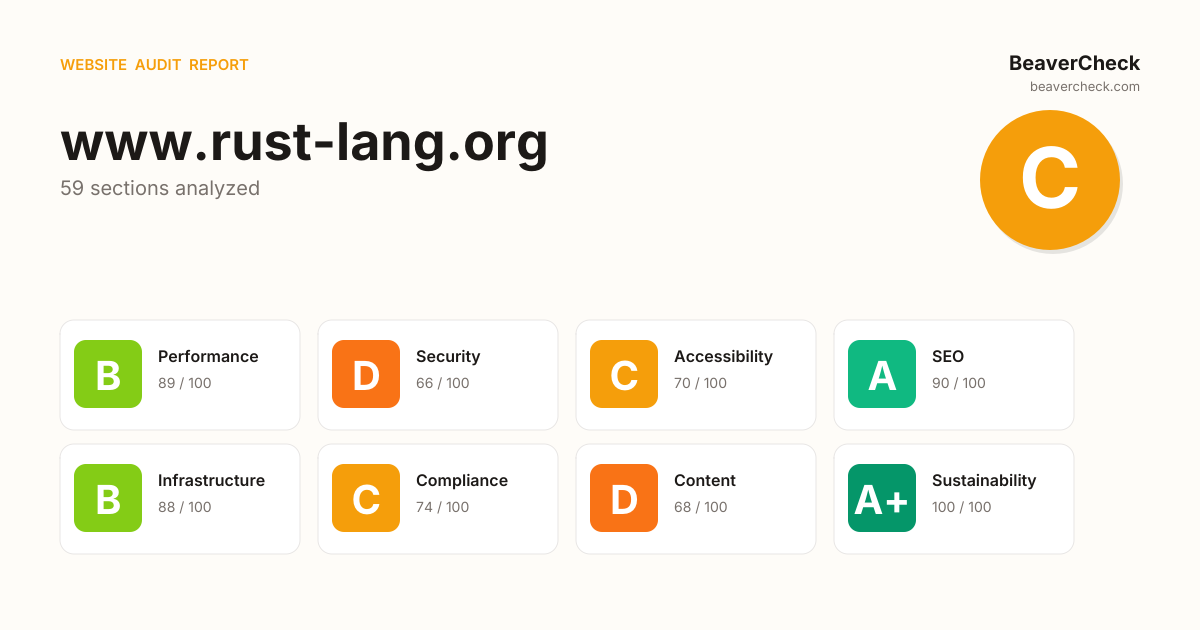This screenshot has height=630, width=1200.
Task: Click the Content grade D icon
Action: (x=624, y=498)
